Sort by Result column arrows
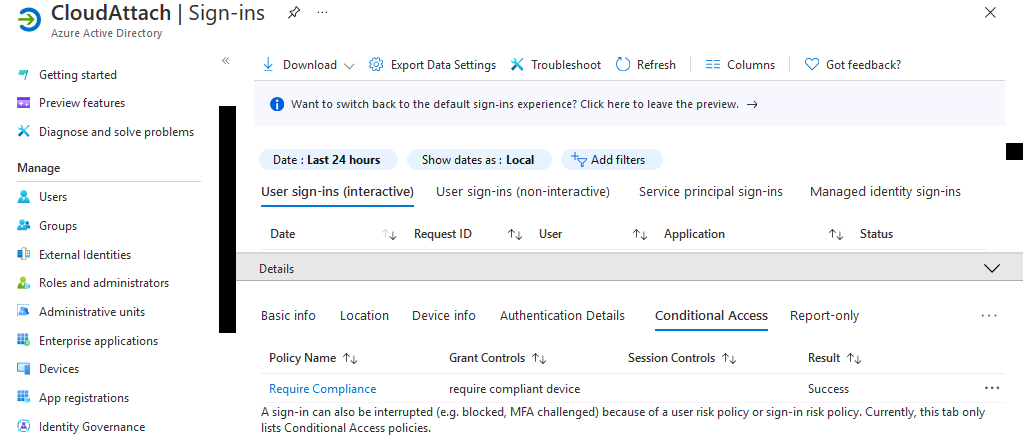Screen dimensions: 1023x445 click(854, 358)
